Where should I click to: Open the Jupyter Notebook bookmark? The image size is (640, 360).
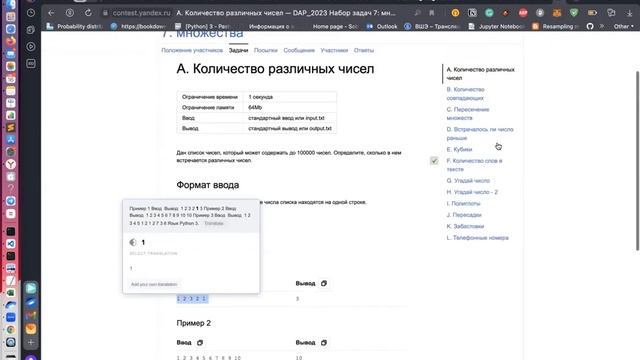click(496, 26)
